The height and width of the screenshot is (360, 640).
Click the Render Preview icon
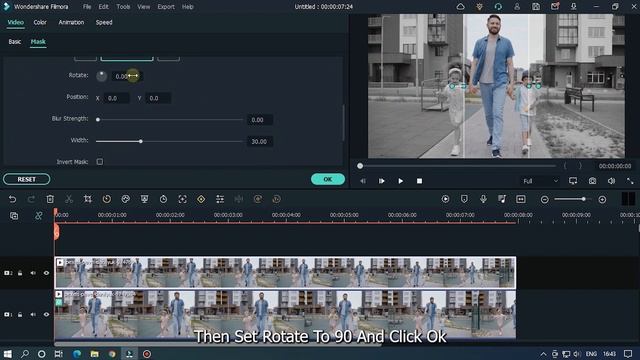click(x=445, y=199)
